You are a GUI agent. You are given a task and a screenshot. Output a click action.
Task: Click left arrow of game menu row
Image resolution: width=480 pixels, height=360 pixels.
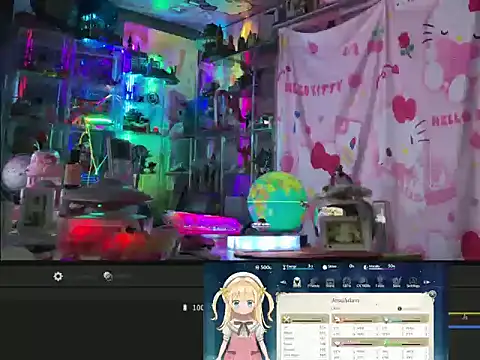coord(283,282)
